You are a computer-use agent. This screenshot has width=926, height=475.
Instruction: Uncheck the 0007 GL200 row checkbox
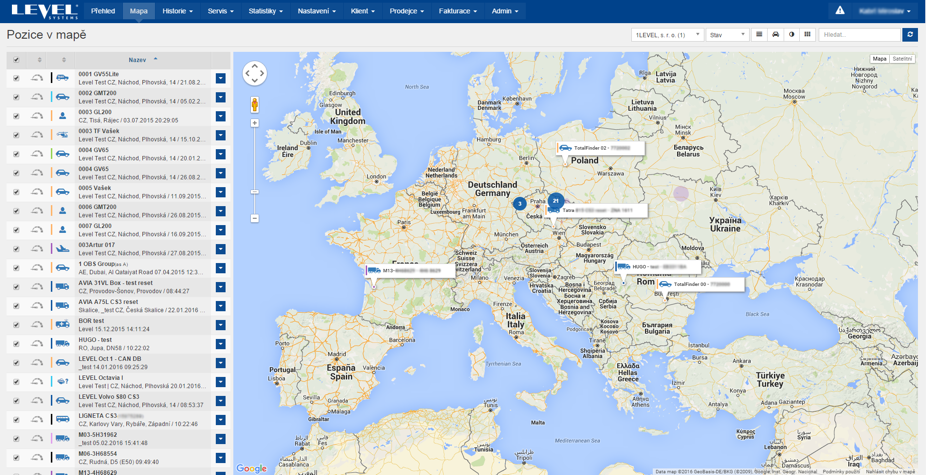(16, 230)
